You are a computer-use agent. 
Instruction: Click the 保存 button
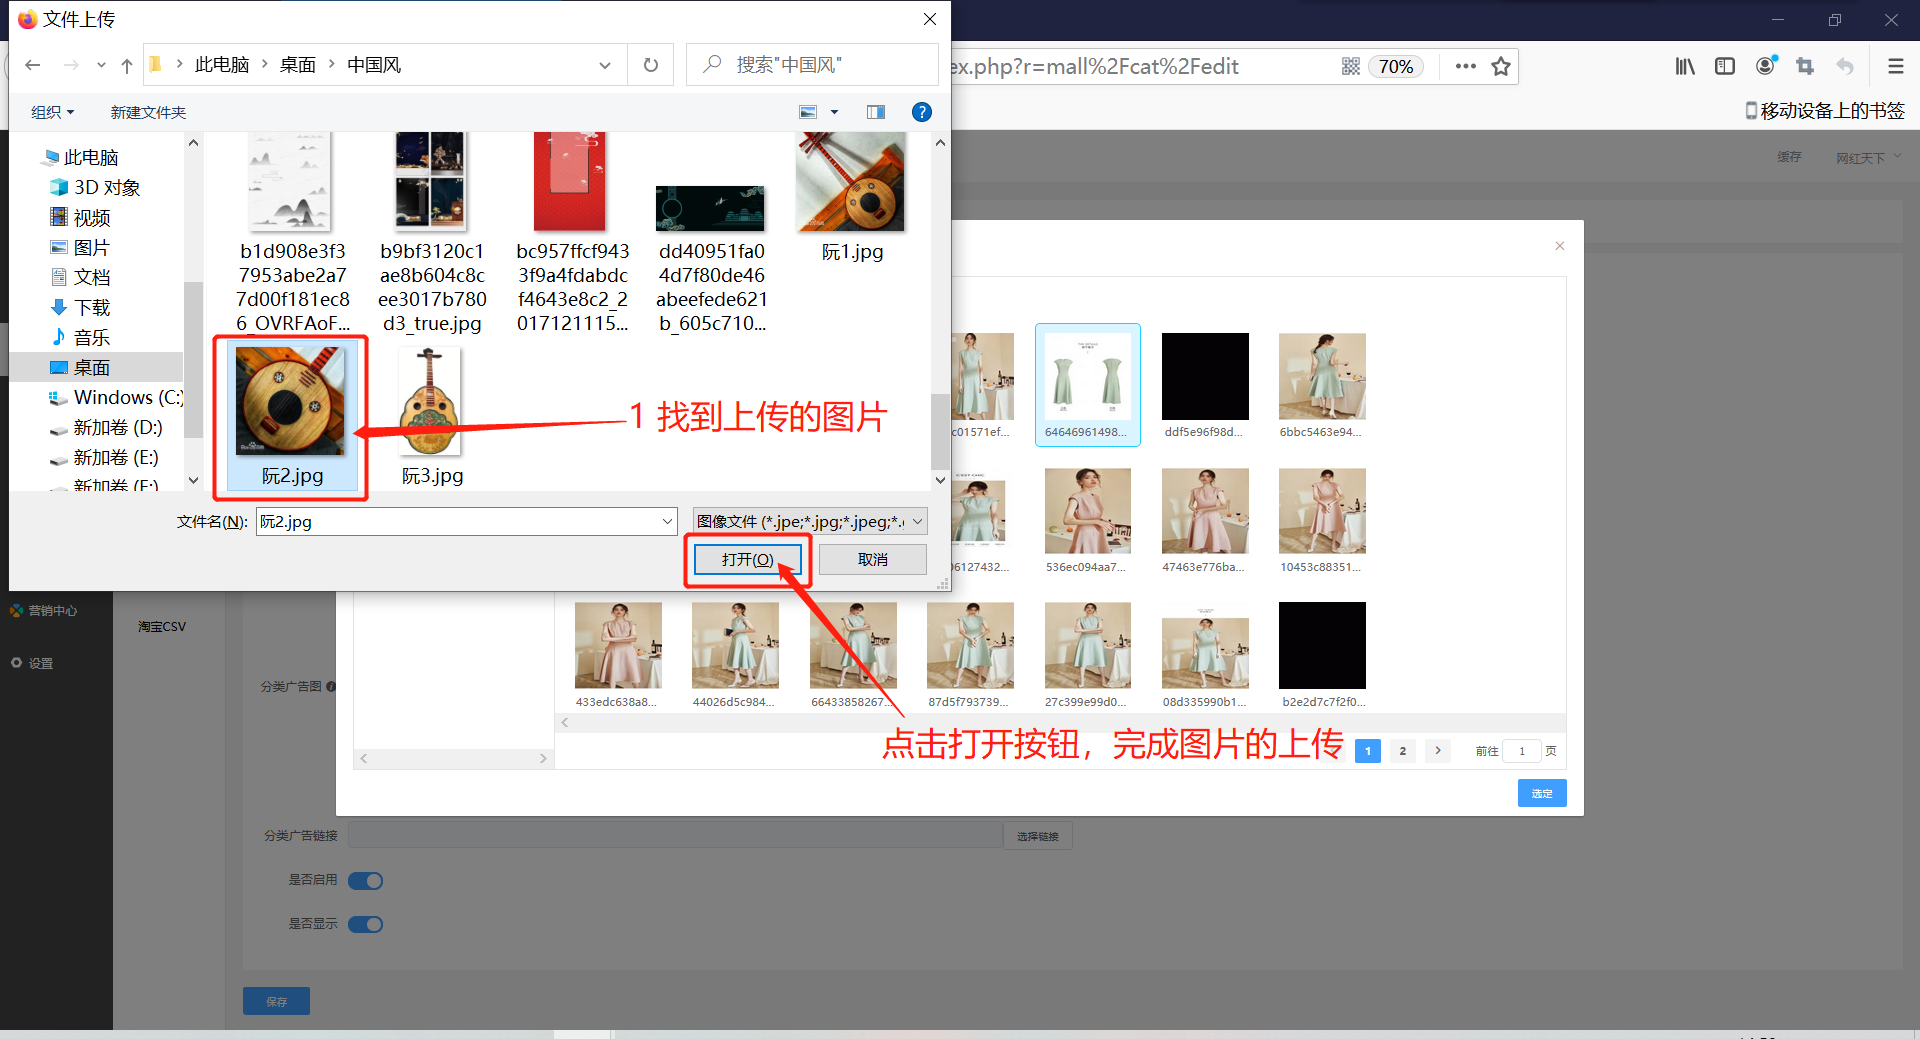[x=276, y=1001]
